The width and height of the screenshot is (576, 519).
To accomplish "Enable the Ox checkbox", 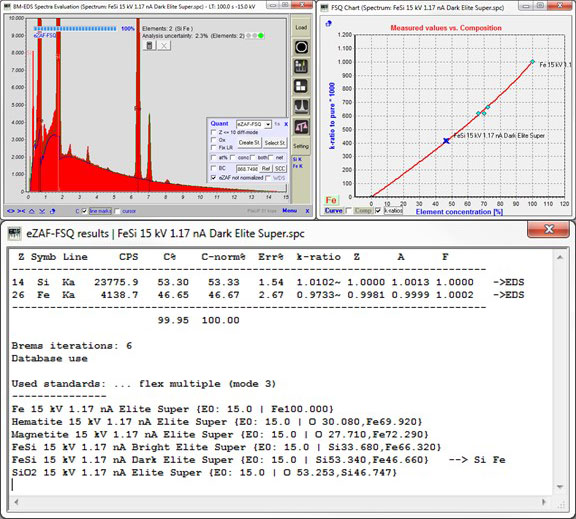I will (x=213, y=140).
